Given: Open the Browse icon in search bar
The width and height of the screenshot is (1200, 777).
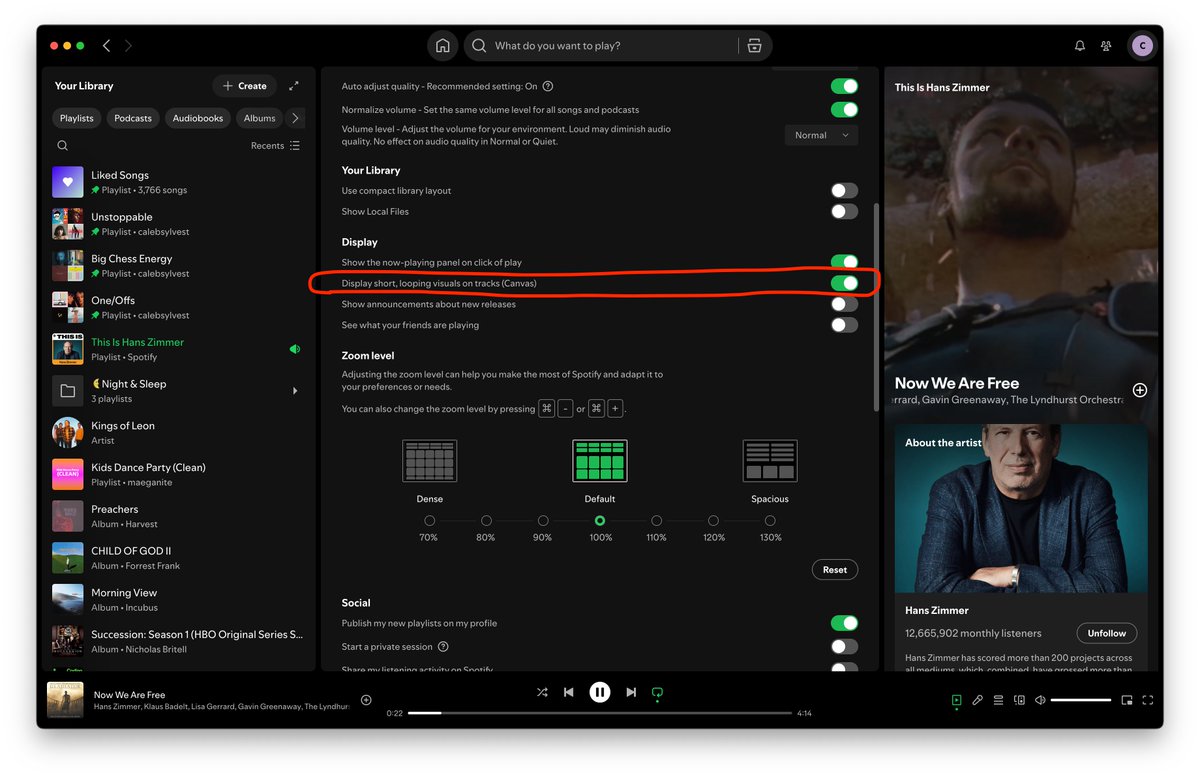Looking at the screenshot, I should pos(754,46).
